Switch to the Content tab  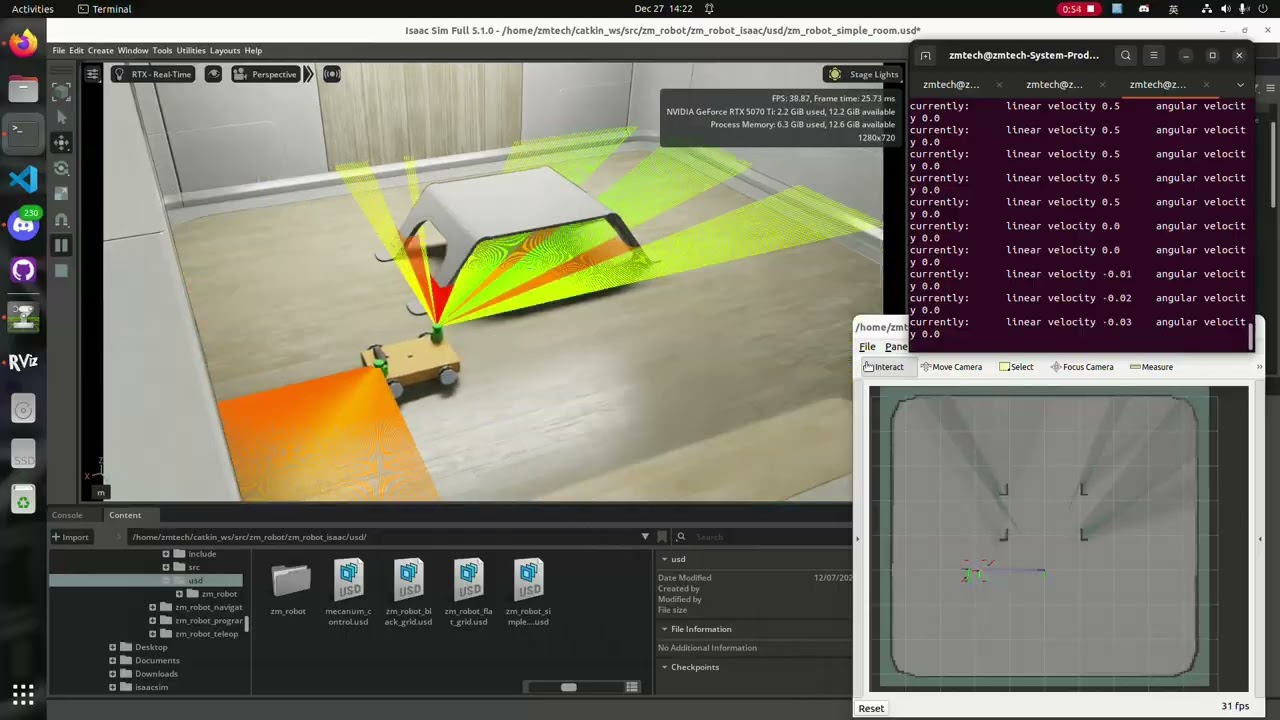125,515
